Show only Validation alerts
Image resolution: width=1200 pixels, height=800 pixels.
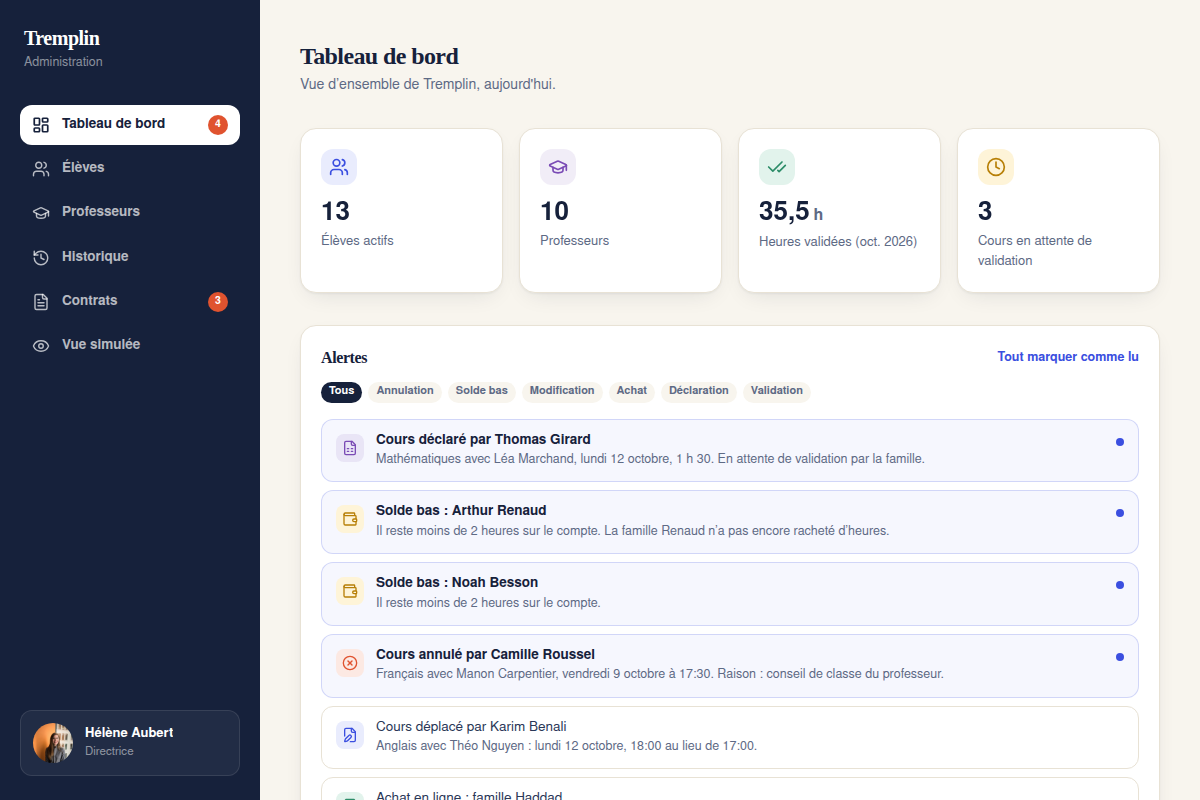[777, 391]
